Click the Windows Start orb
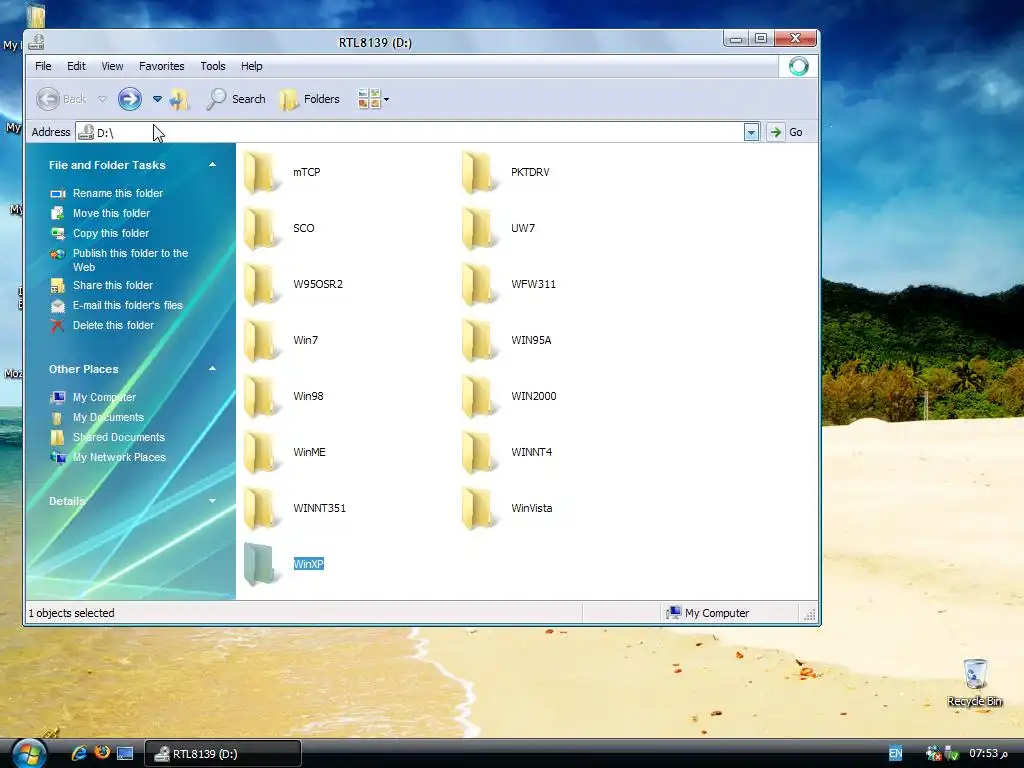 coord(29,754)
